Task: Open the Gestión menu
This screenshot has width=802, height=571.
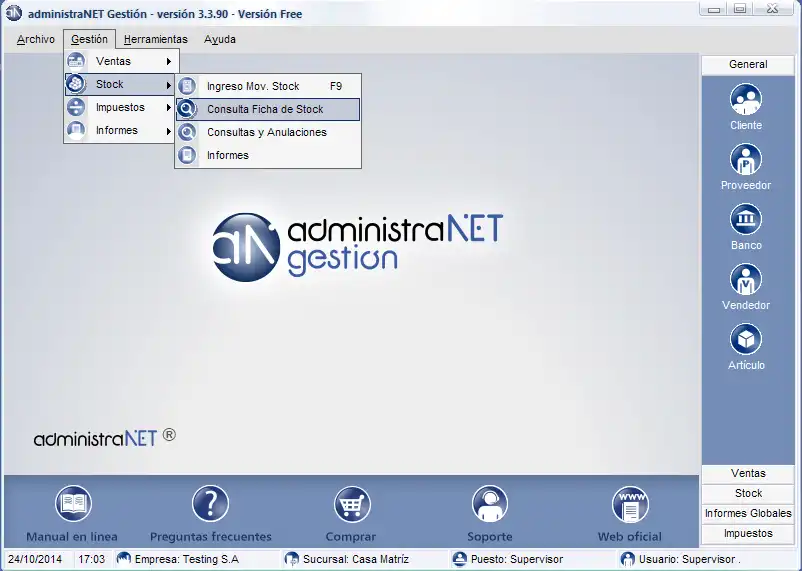Action: click(x=90, y=39)
